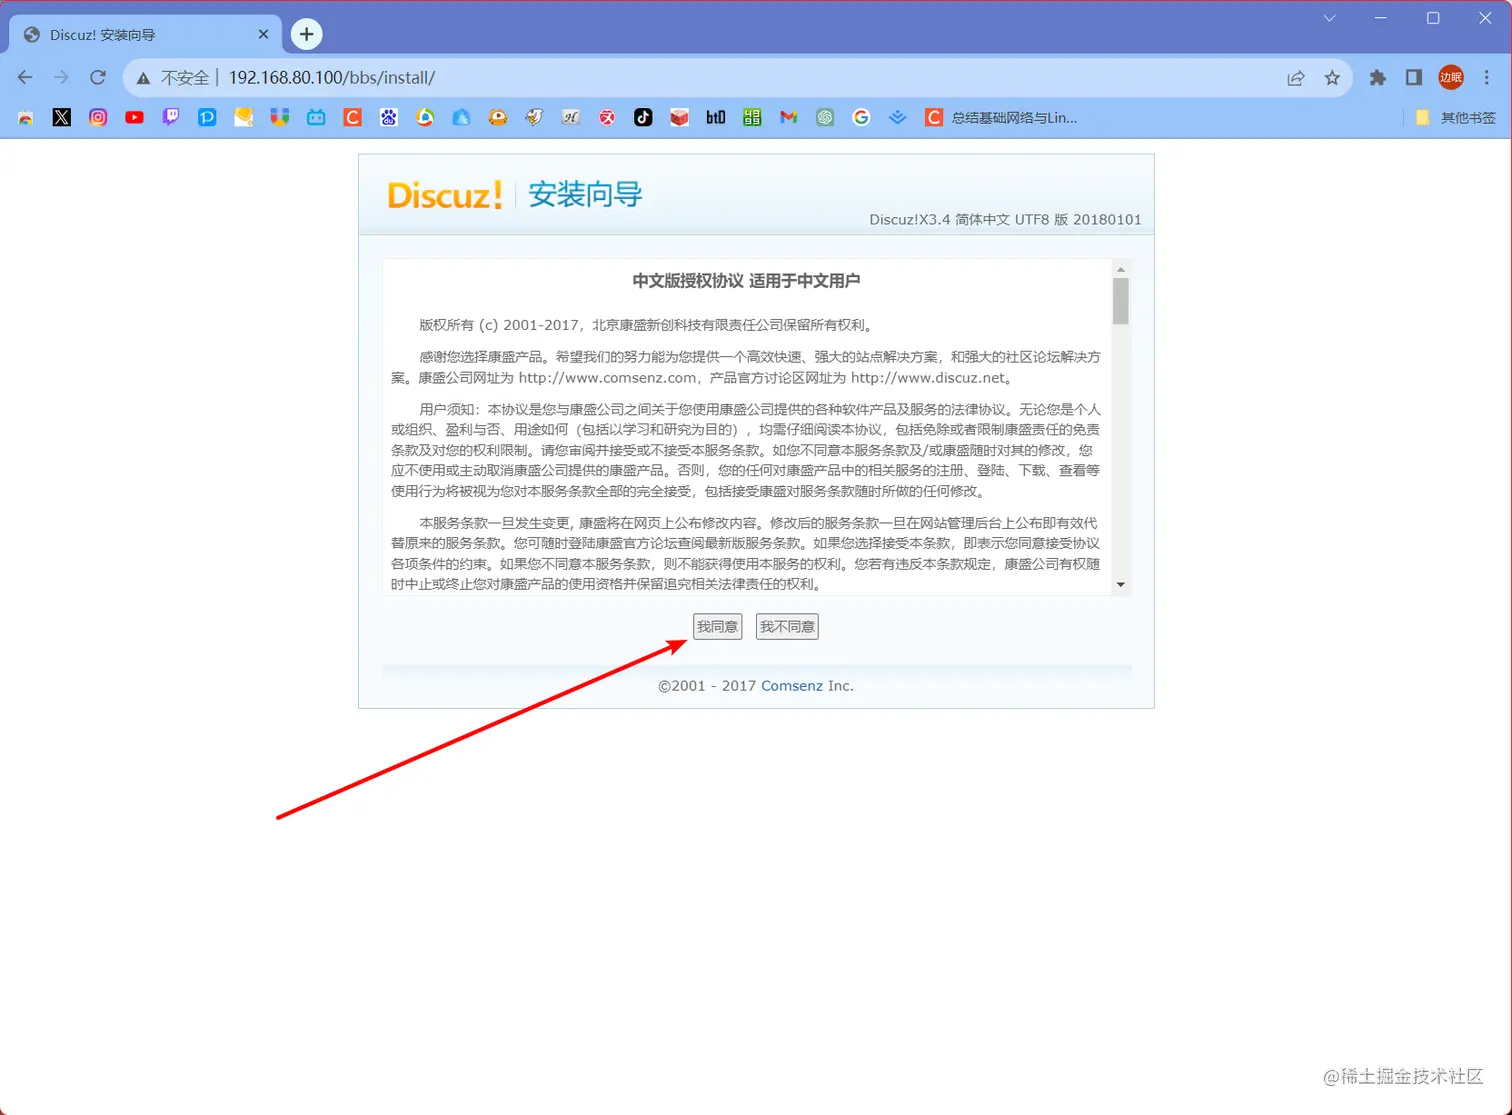Click the license scrollbar up arrow
This screenshot has height=1115, width=1512.
(1121, 269)
